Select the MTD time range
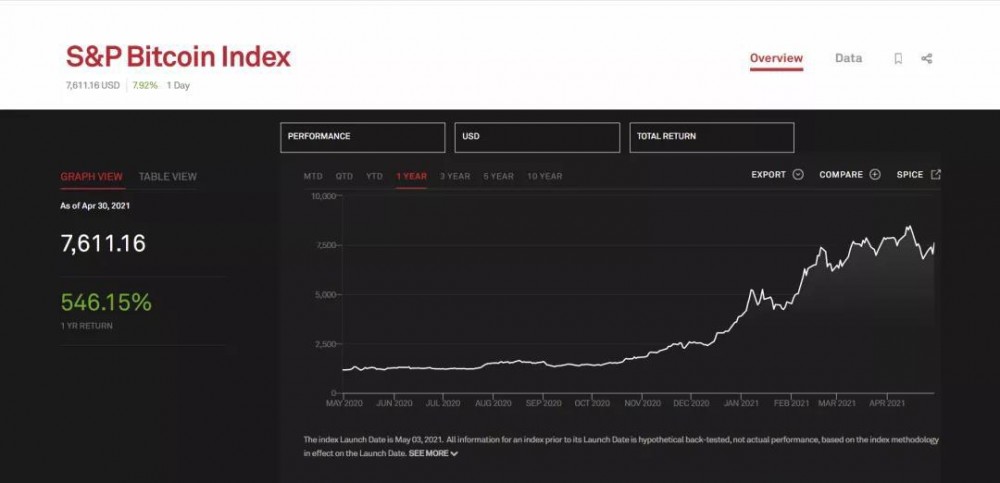This screenshot has height=483, width=1000. (313, 177)
